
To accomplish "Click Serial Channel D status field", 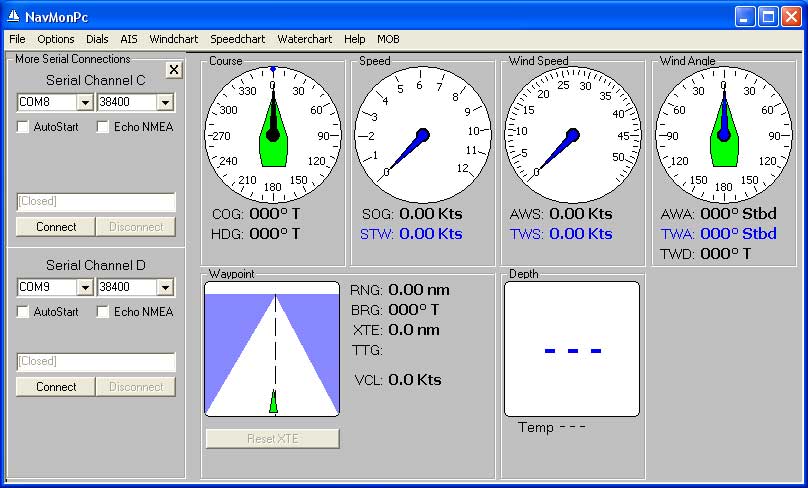I will click(x=96, y=361).
